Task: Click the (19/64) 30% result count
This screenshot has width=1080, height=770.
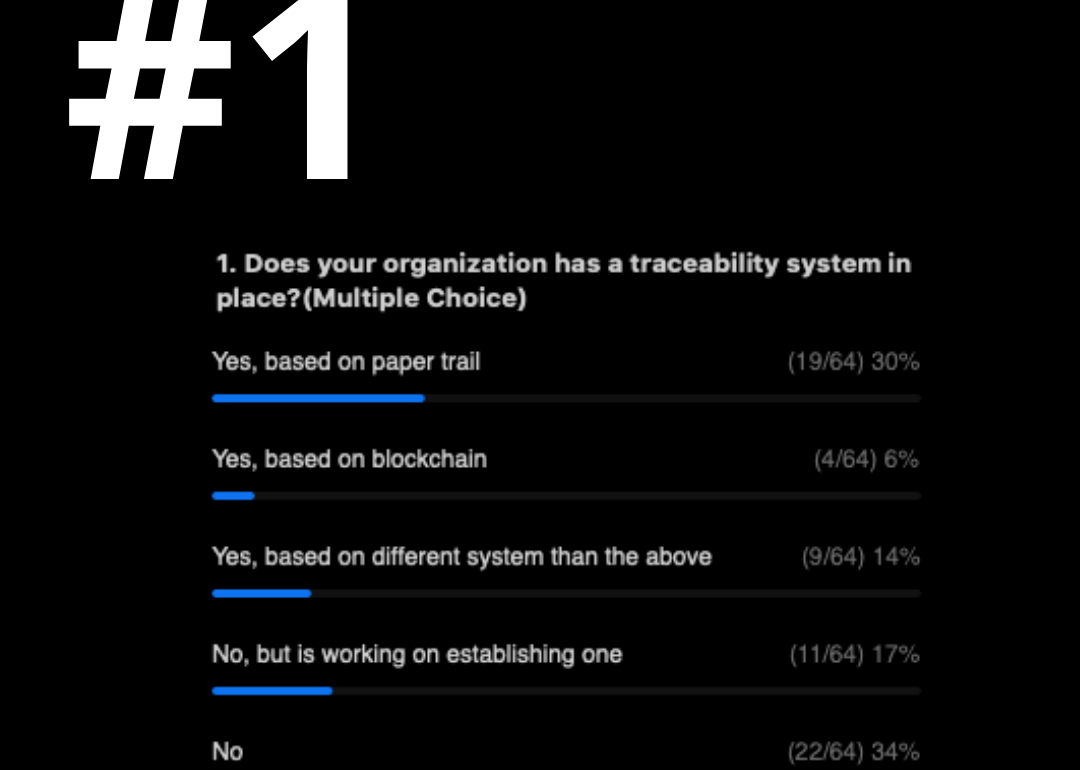Action: pos(853,362)
